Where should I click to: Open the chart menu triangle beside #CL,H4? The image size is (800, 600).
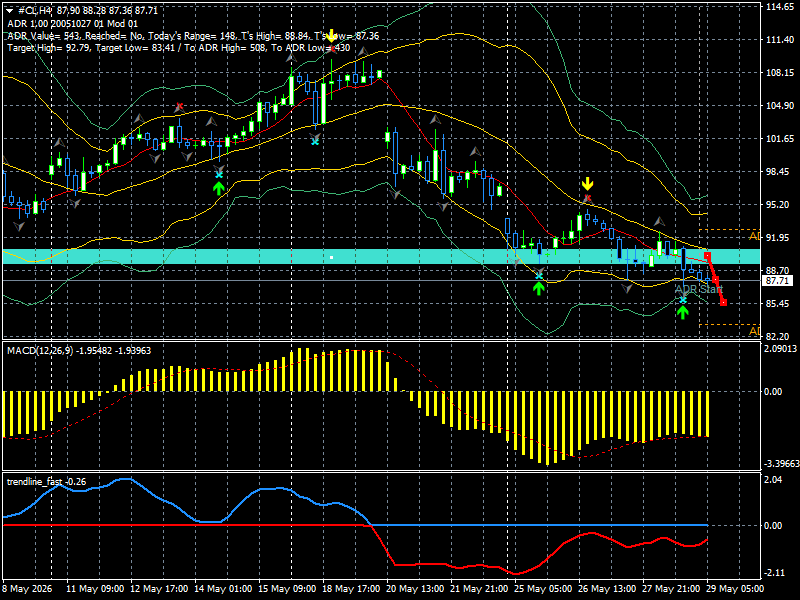click(10, 10)
